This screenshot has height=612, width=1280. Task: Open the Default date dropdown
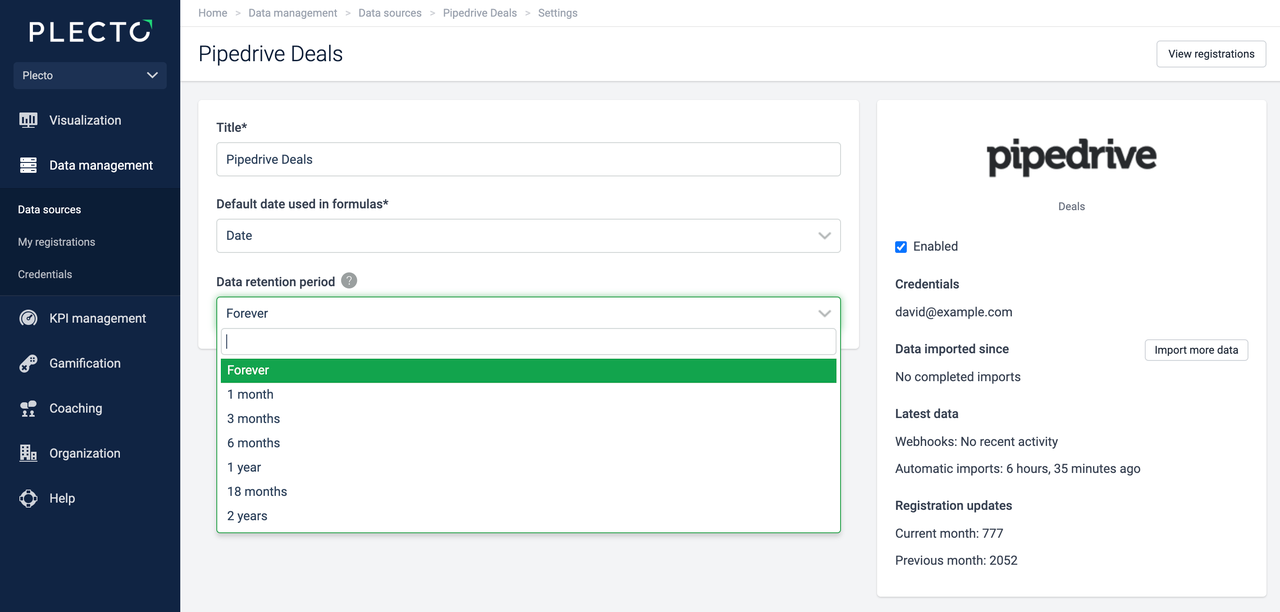pos(528,236)
